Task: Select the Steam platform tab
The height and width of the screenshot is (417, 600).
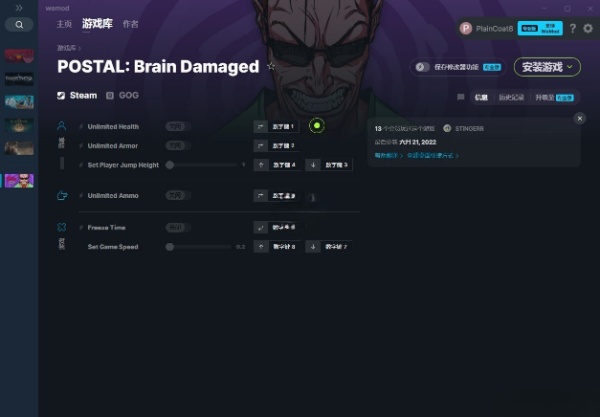Action: click(77, 95)
